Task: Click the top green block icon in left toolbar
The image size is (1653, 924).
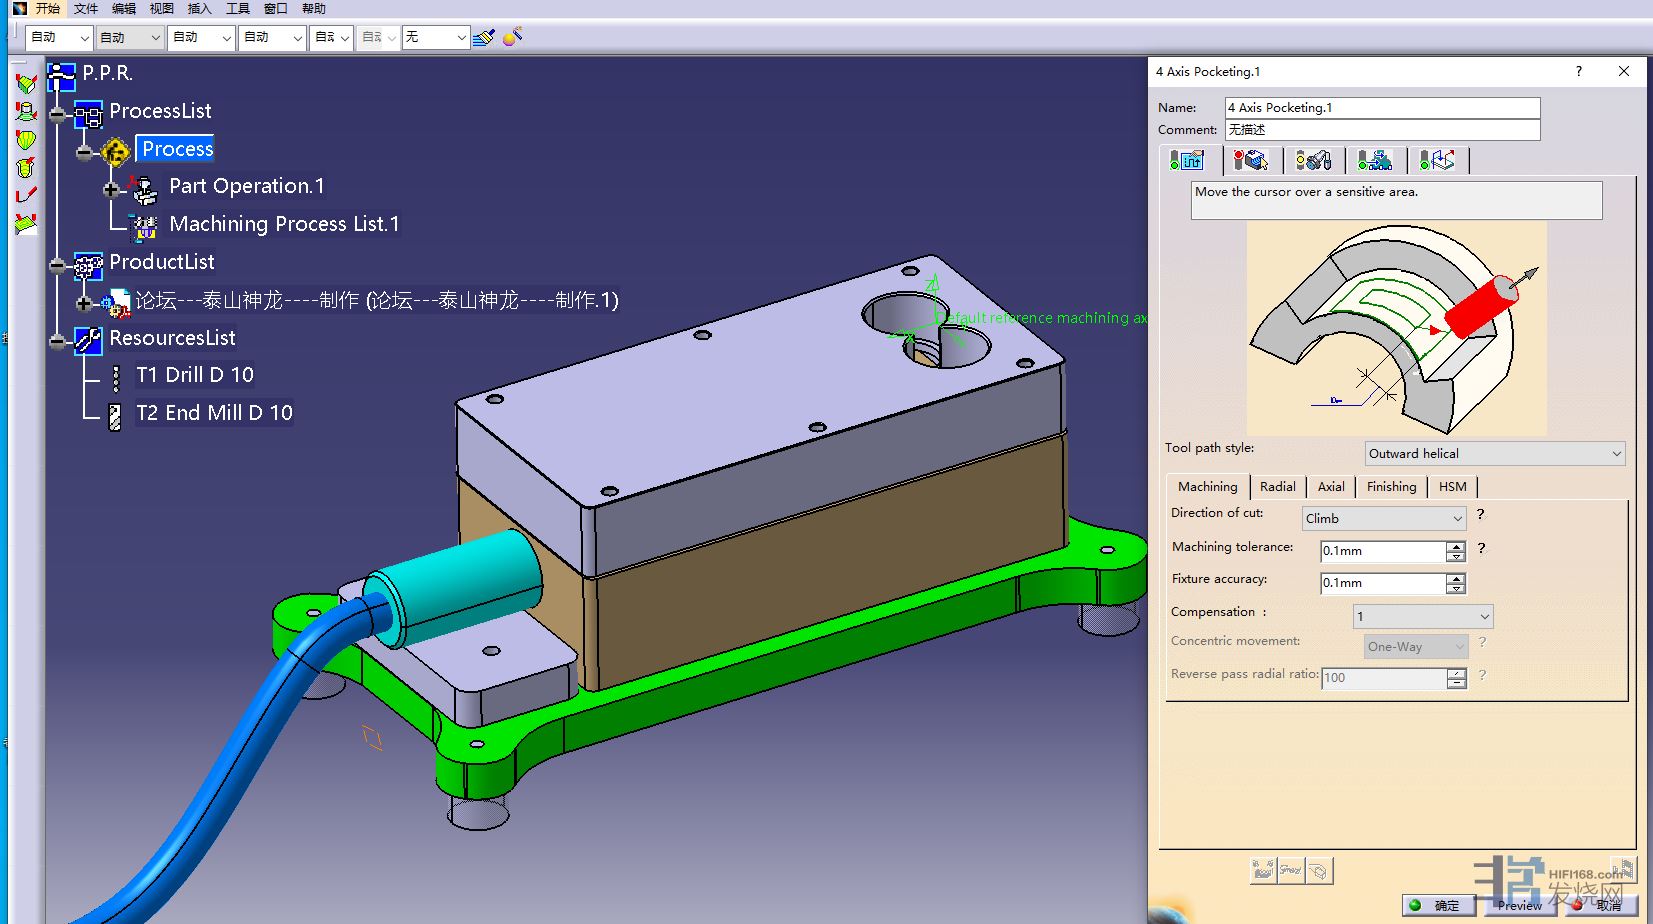Action: pos(26,84)
